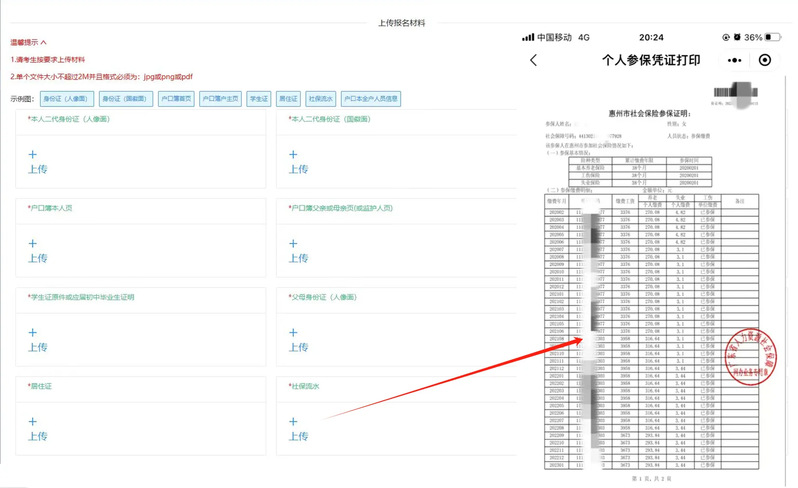The image size is (798, 488).
Task: Open the three-dot more menu on phone
Action: coord(735,61)
